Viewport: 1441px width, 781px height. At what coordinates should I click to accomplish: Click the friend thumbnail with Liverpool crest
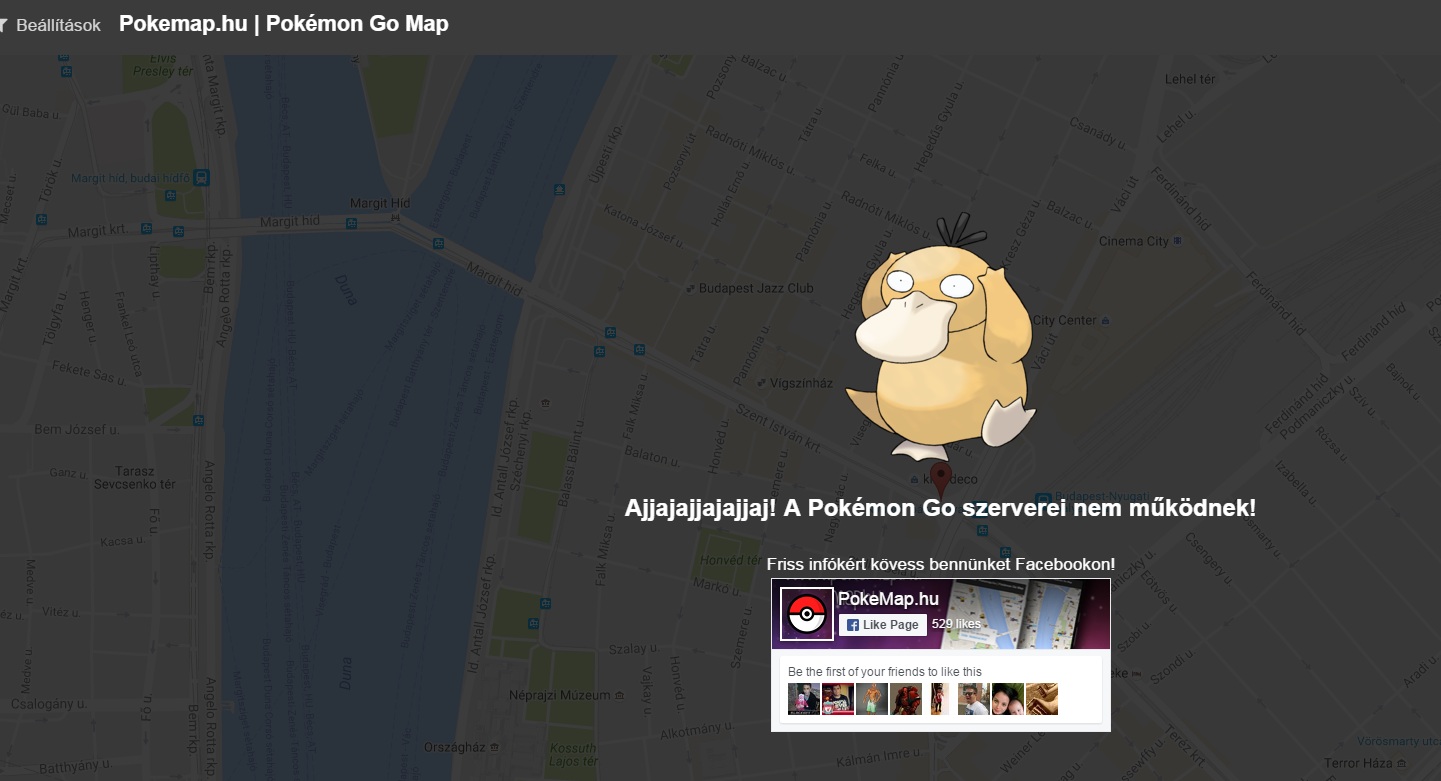click(838, 699)
